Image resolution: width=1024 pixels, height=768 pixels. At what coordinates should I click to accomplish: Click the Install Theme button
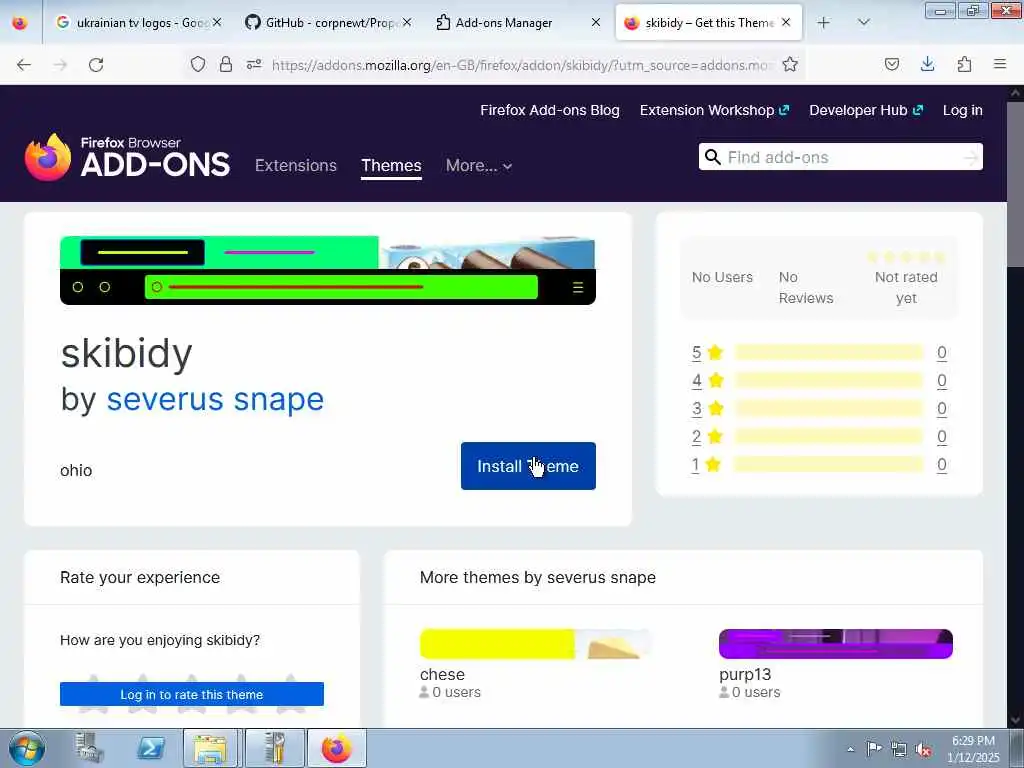528,466
